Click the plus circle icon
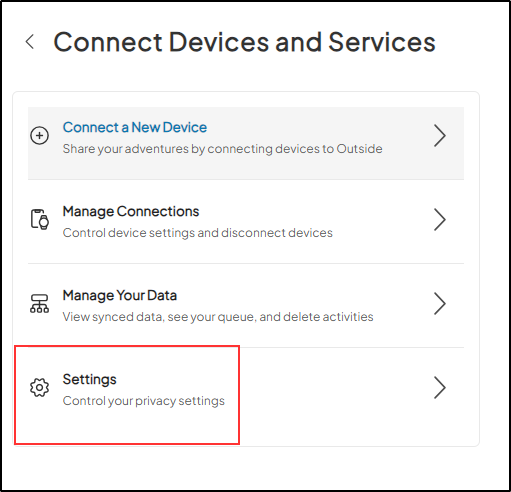Image resolution: width=511 pixels, height=492 pixels. coord(39,136)
